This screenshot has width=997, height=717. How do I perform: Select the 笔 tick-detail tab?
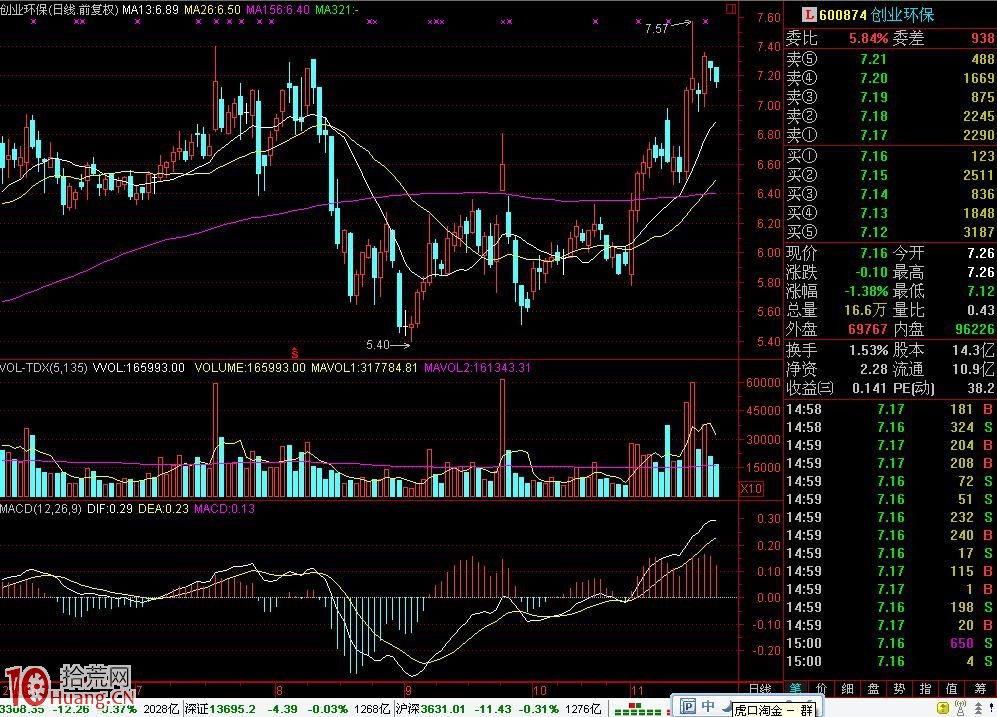tap(795, 689)
